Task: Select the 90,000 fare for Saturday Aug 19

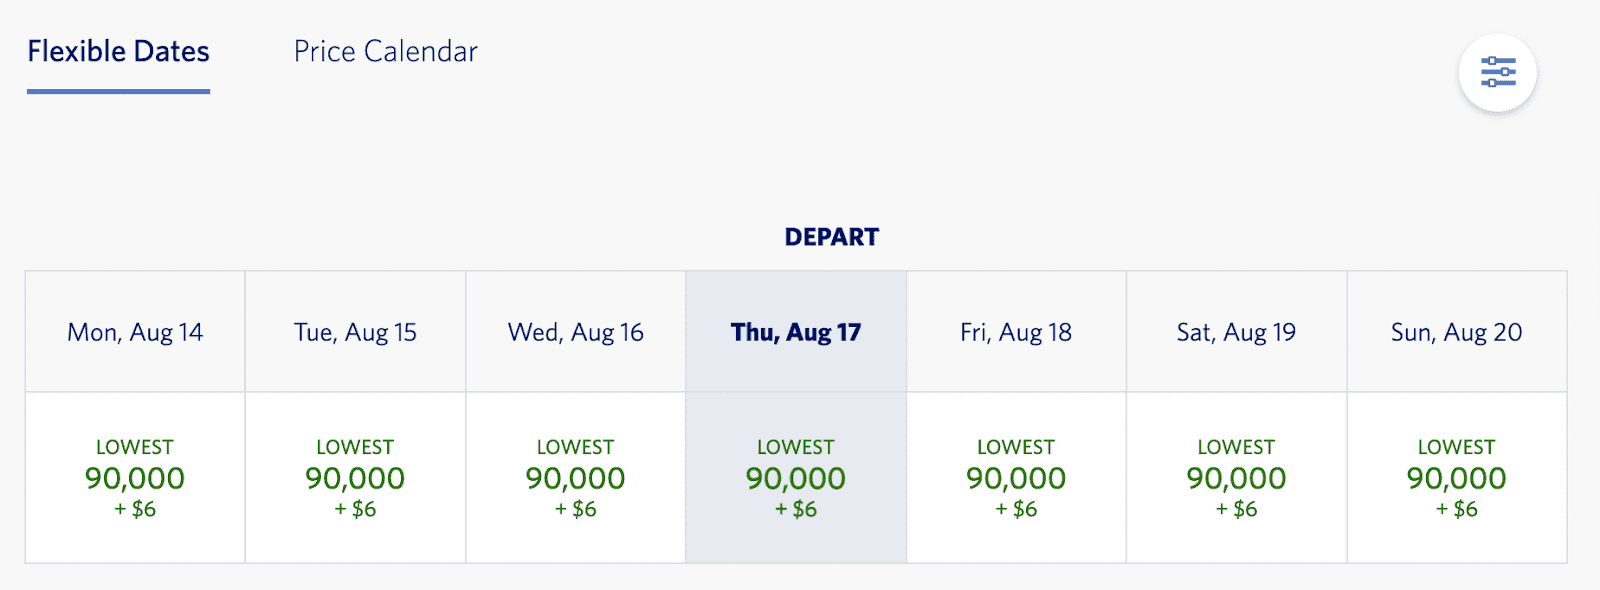Action: [1236, 477]
